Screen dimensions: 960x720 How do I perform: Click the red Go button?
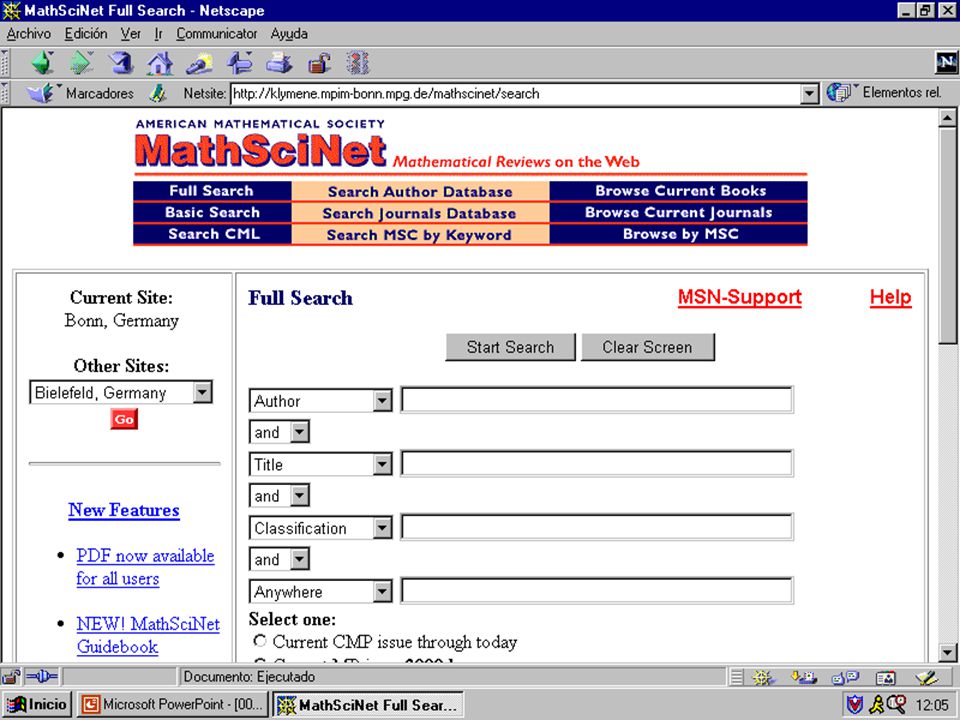pos(124,419)
